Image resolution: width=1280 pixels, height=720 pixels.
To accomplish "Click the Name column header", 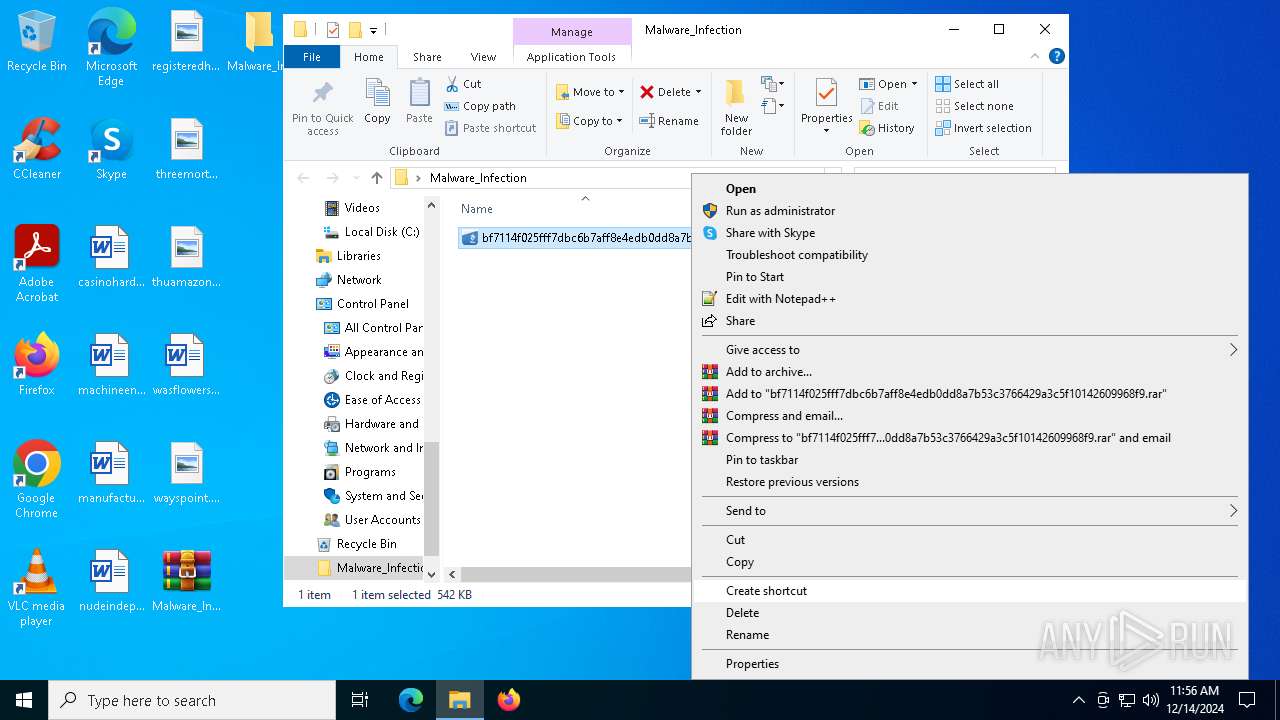I will click(x=477, y=209).
